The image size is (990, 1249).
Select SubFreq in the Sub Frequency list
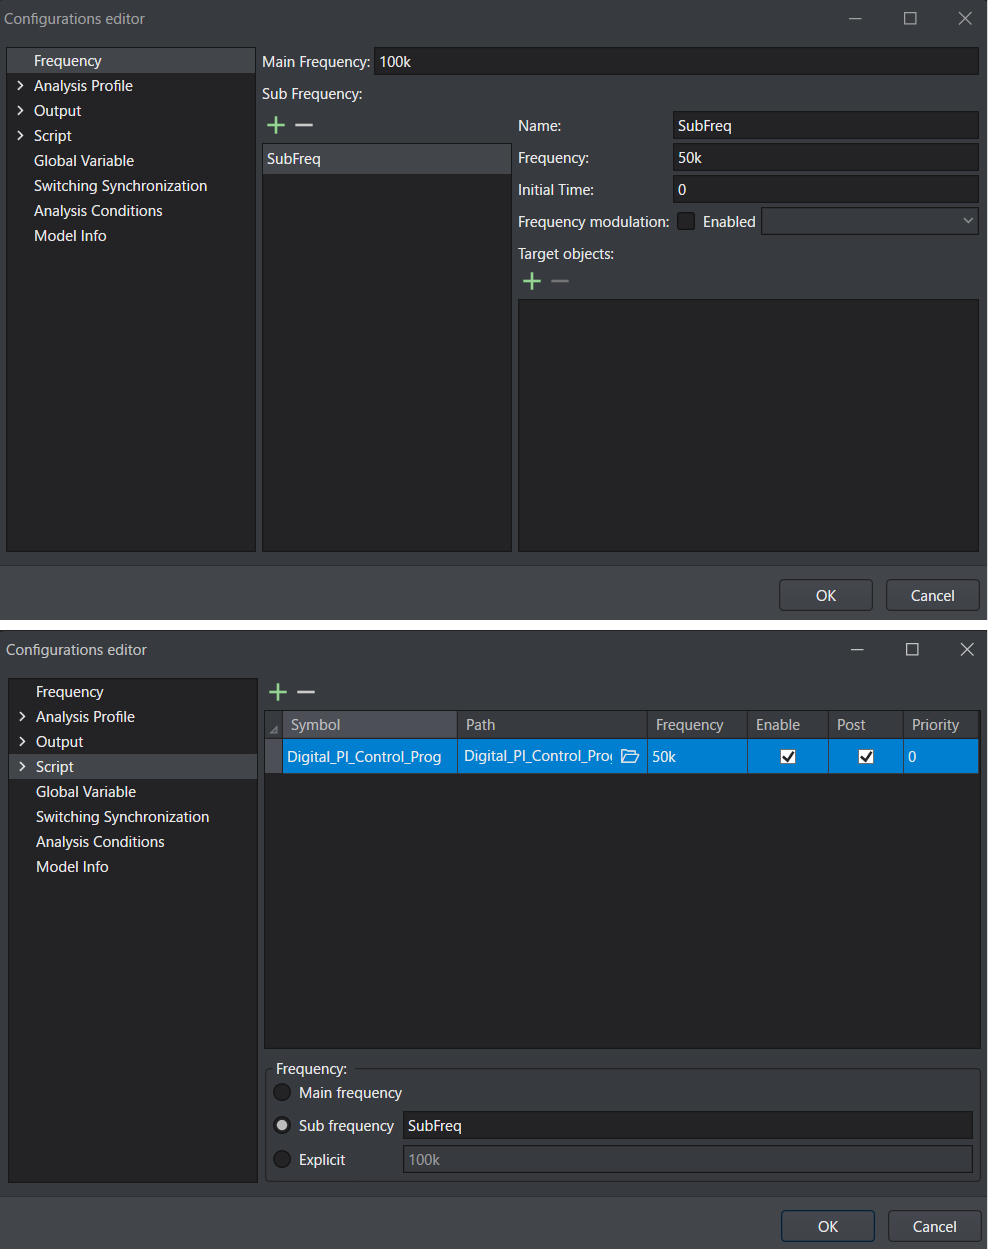pyautogui.click(x=387, y=159)
